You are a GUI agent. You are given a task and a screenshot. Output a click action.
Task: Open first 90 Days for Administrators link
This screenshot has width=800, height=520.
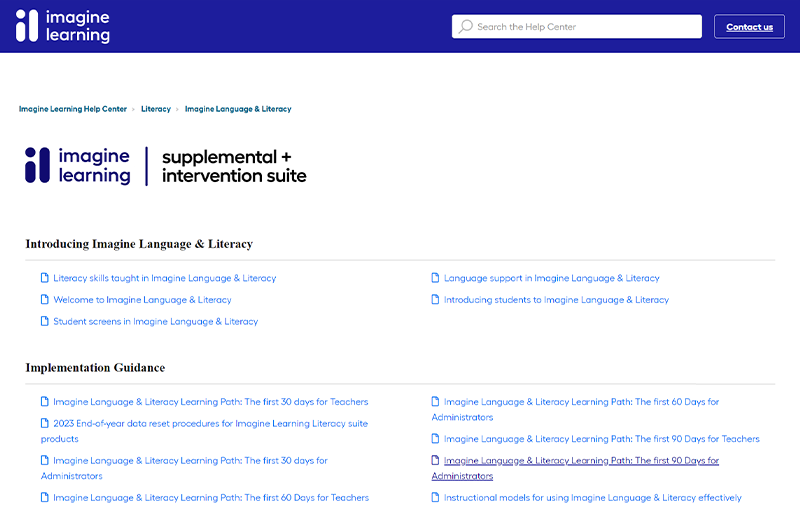[580, 461]
